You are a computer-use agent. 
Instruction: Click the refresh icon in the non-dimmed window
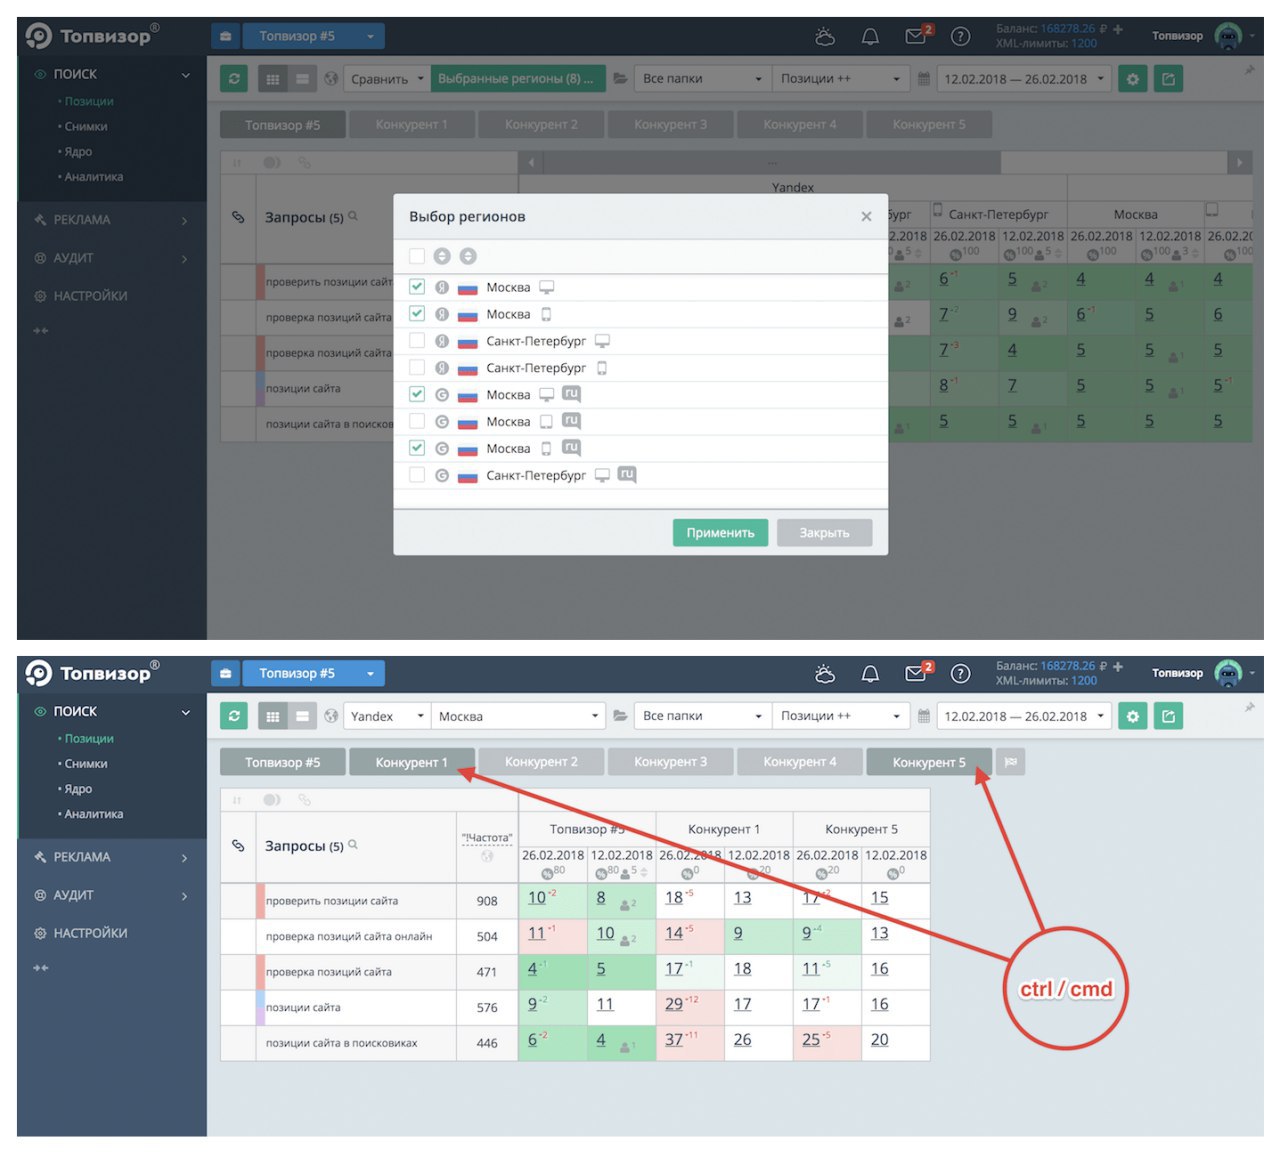[x=234, y=716]
